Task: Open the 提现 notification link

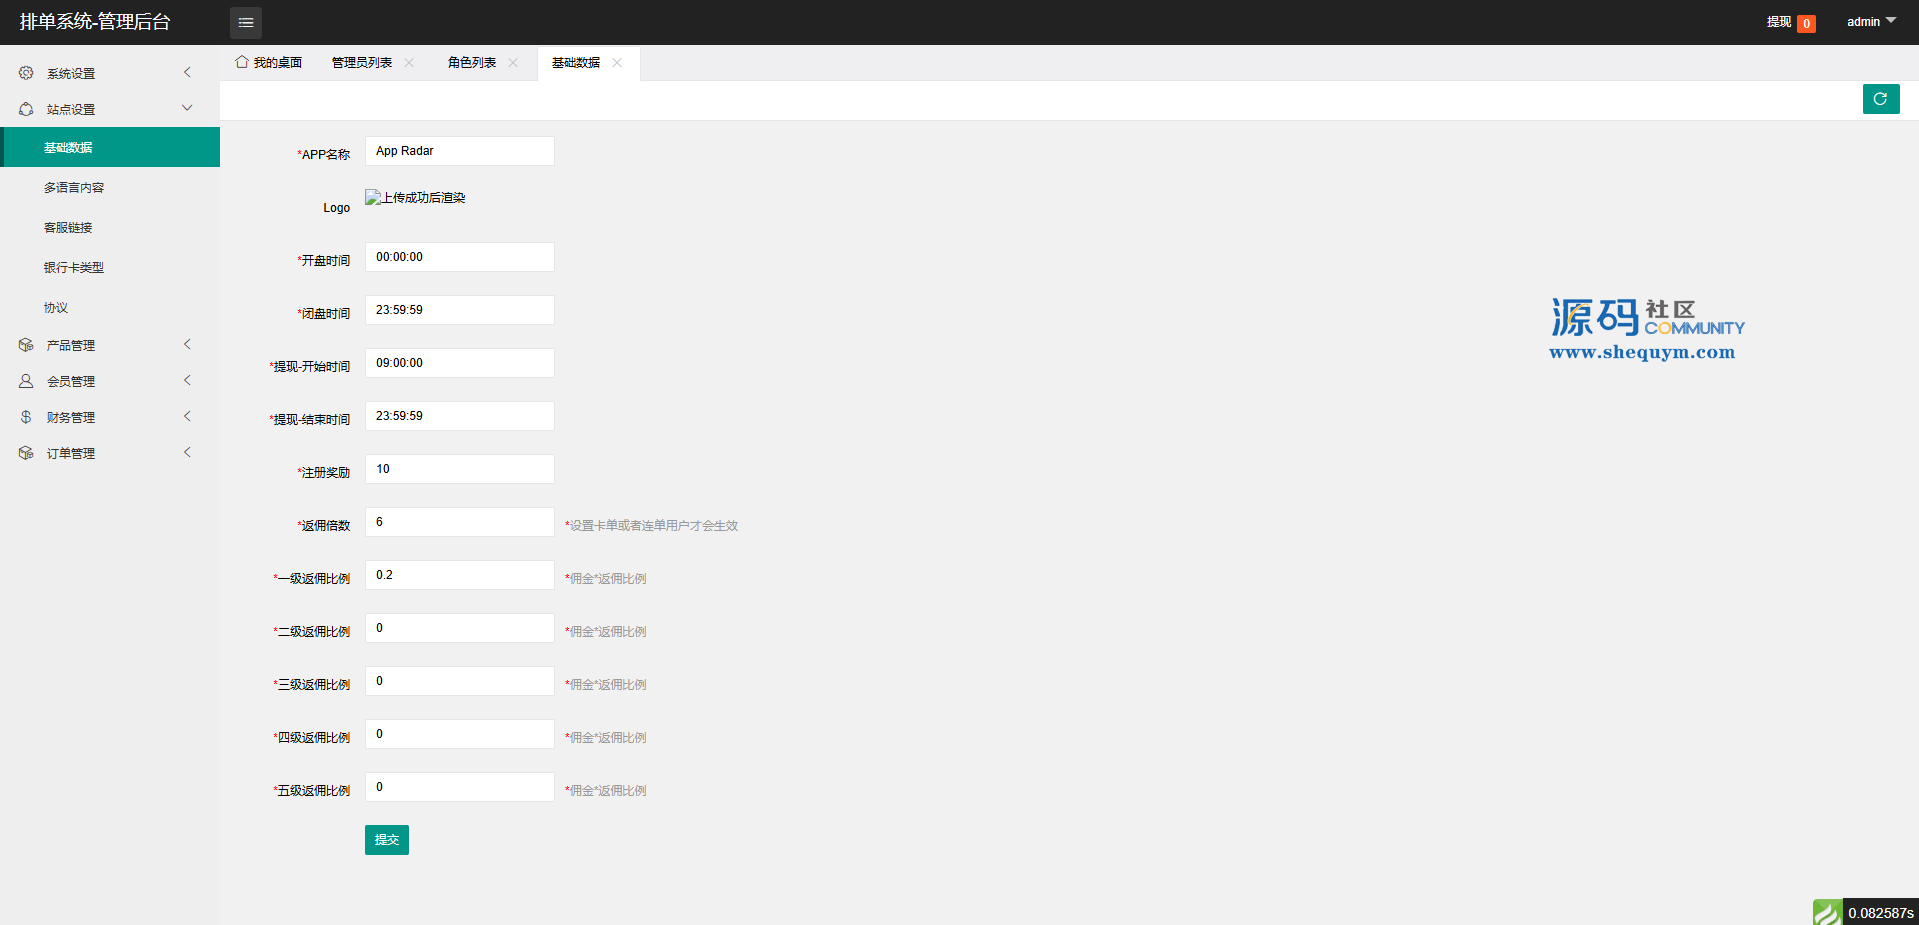Action: [1779, 22]
